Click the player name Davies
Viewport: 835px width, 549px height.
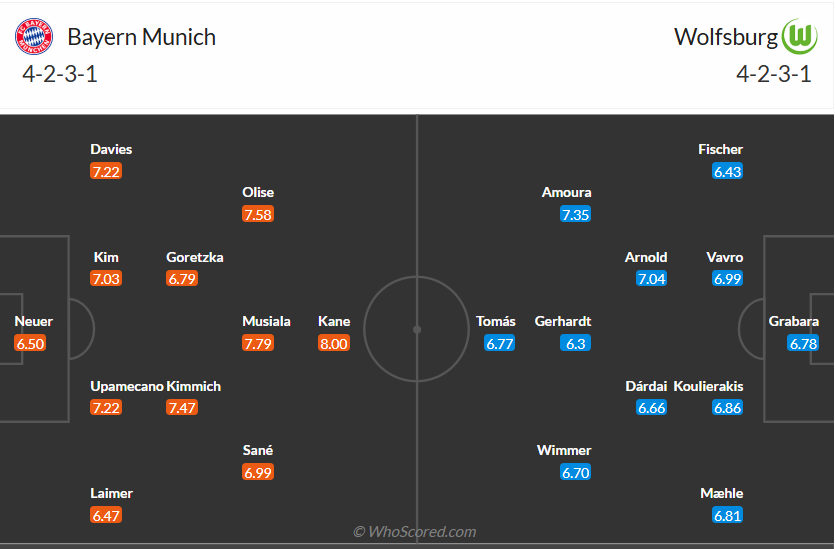click(x=111, y=150)
